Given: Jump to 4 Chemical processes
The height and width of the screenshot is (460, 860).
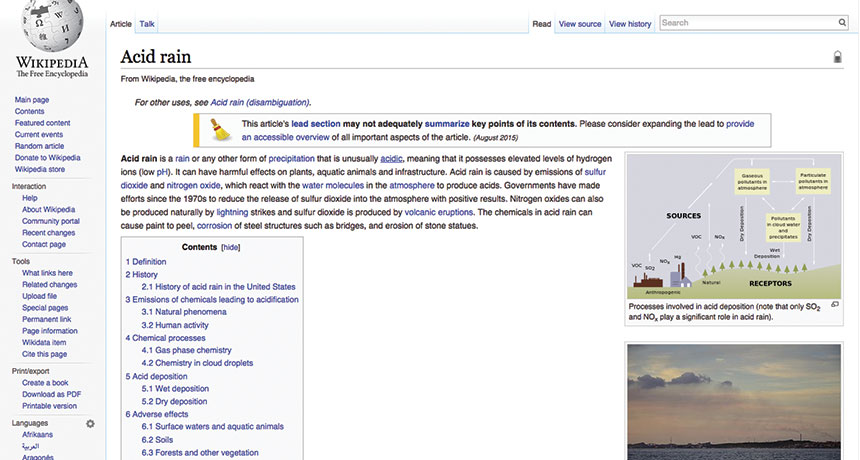Looking at the screenshot, I should click(x=166, y=338).
